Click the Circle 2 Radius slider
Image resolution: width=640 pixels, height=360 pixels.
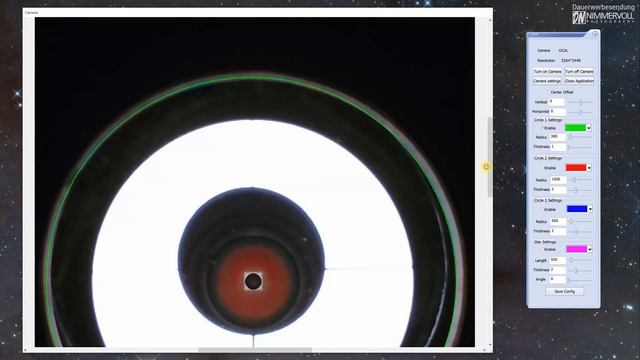pos(580,180)
